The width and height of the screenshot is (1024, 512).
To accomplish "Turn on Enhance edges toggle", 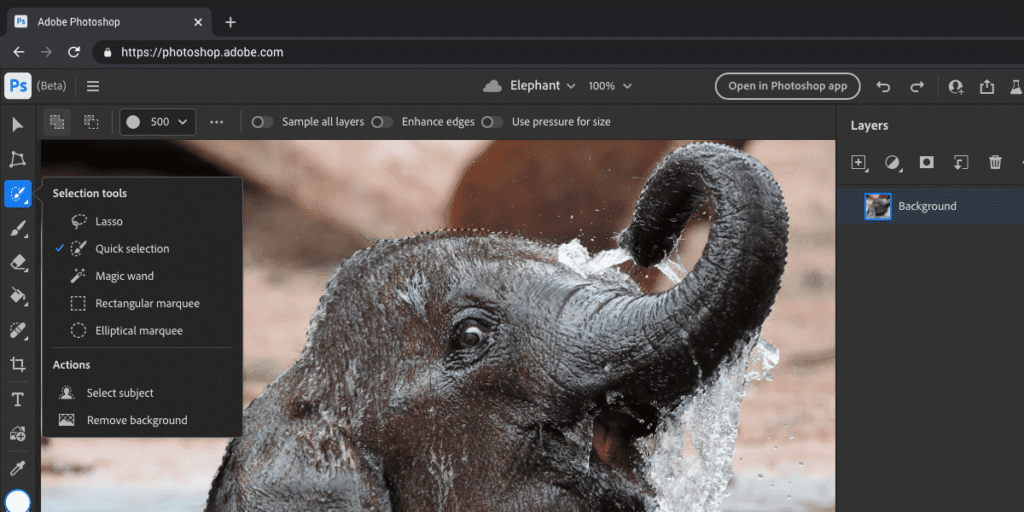I will 381,122.
